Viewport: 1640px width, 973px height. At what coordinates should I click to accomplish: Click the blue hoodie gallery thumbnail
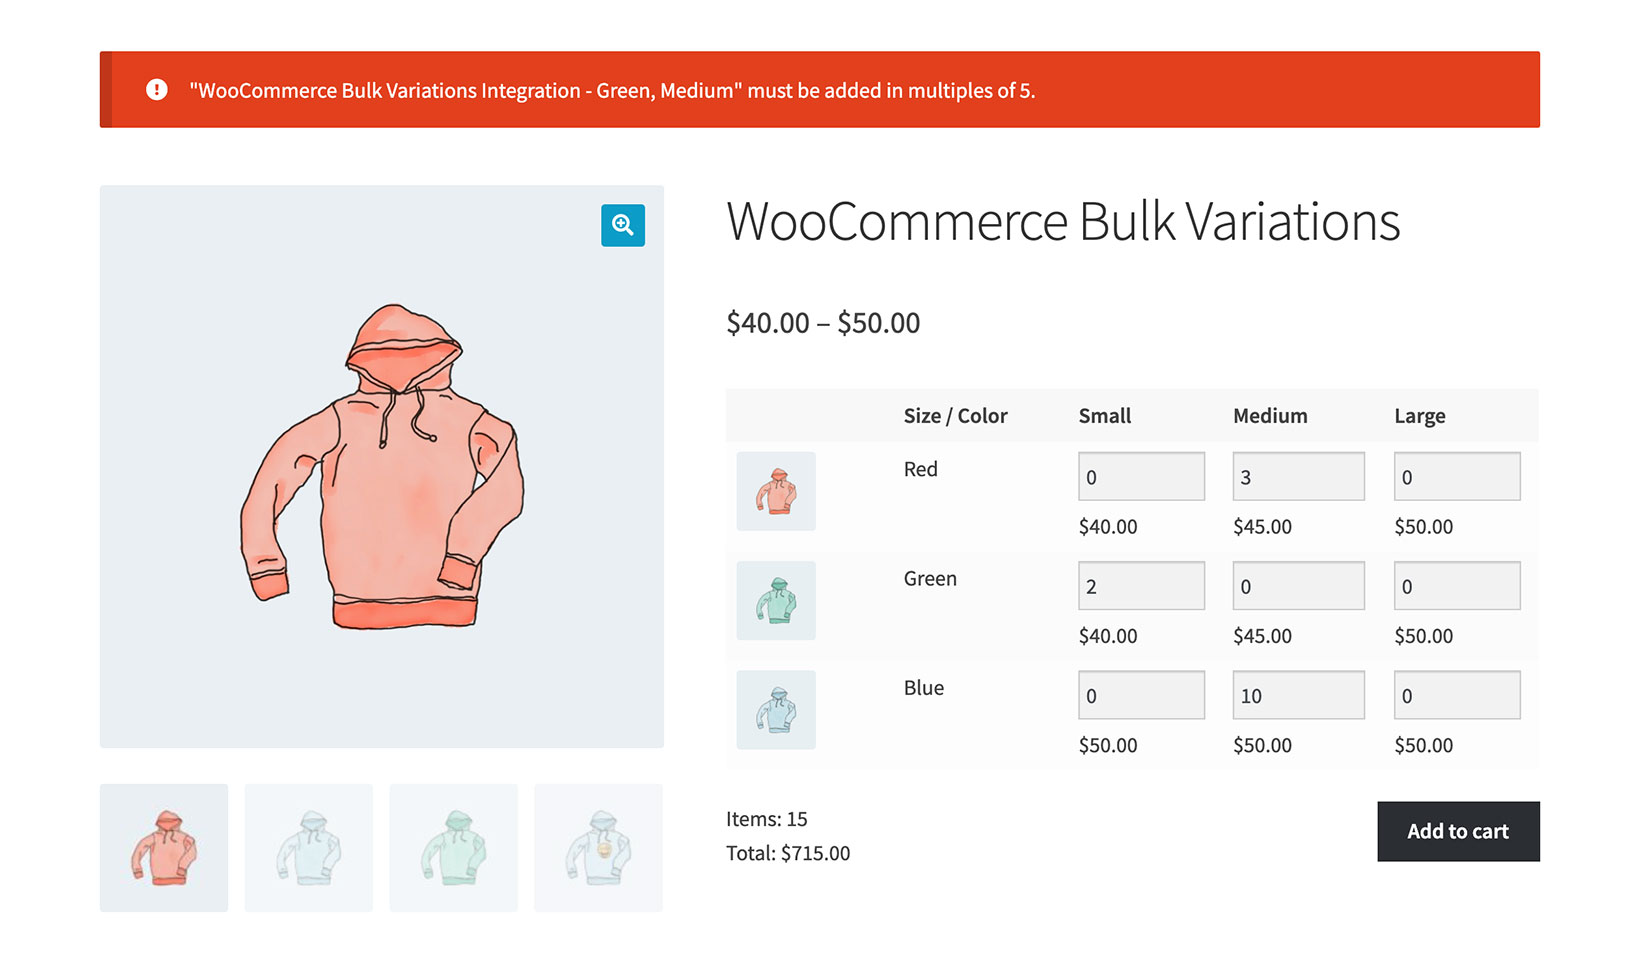click(x=308, y=847)
